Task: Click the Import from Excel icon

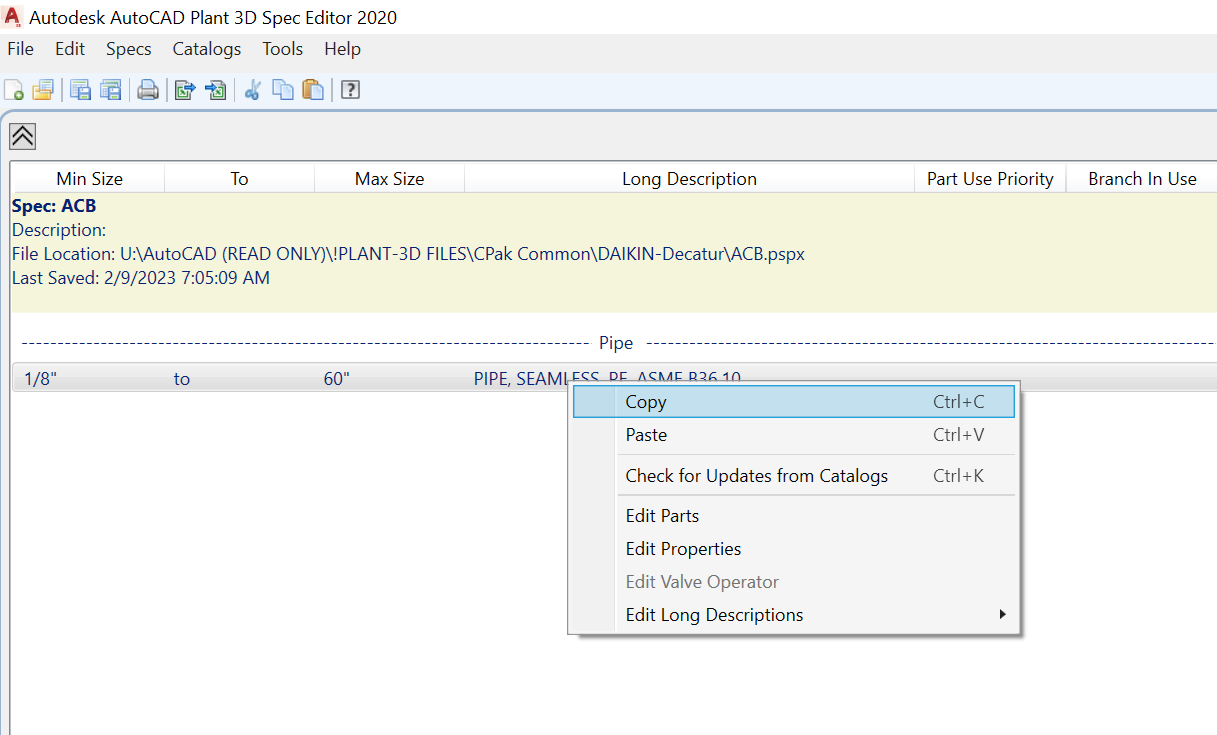Action: click(x=215, y=90)
